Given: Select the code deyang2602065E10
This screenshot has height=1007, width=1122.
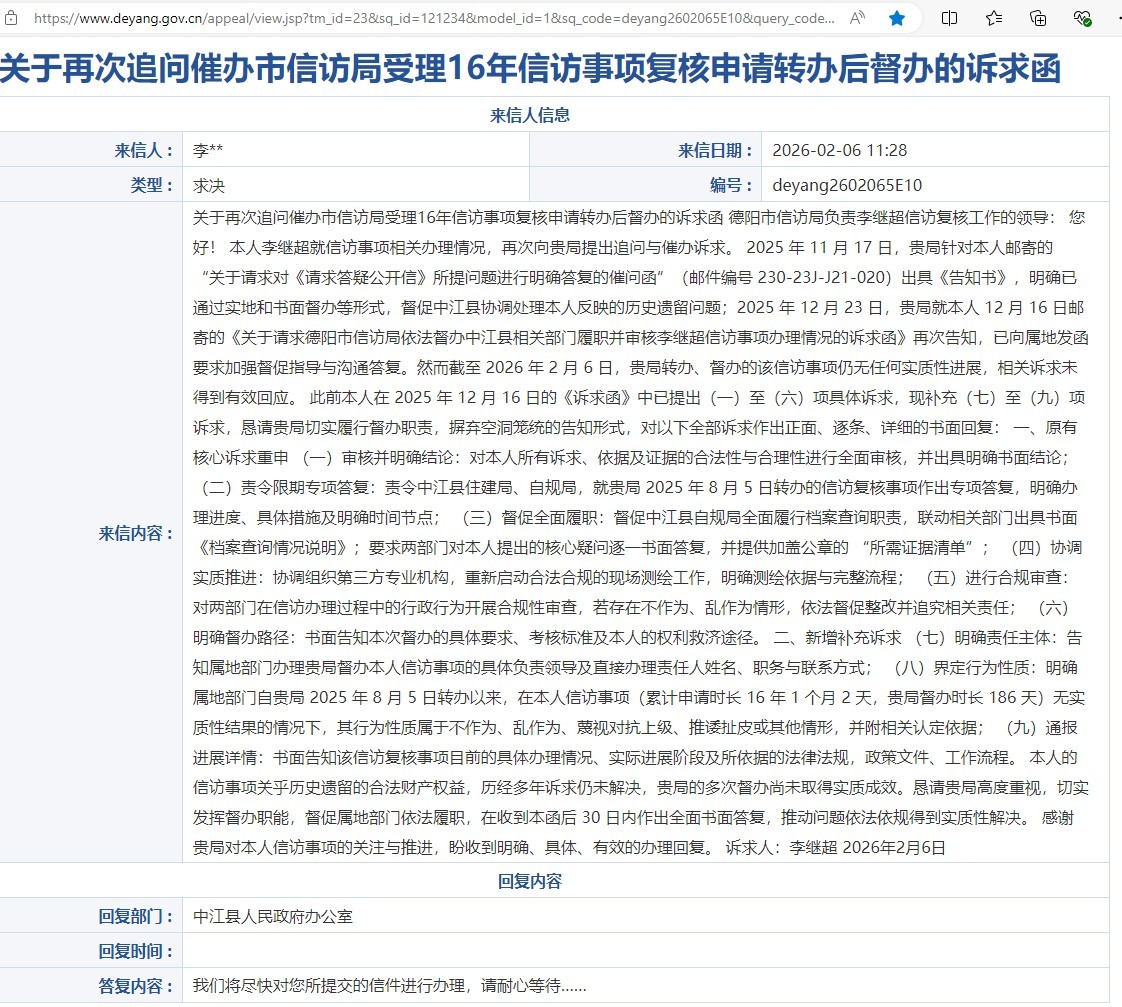Looking at the screenshot, I should 847,185.
